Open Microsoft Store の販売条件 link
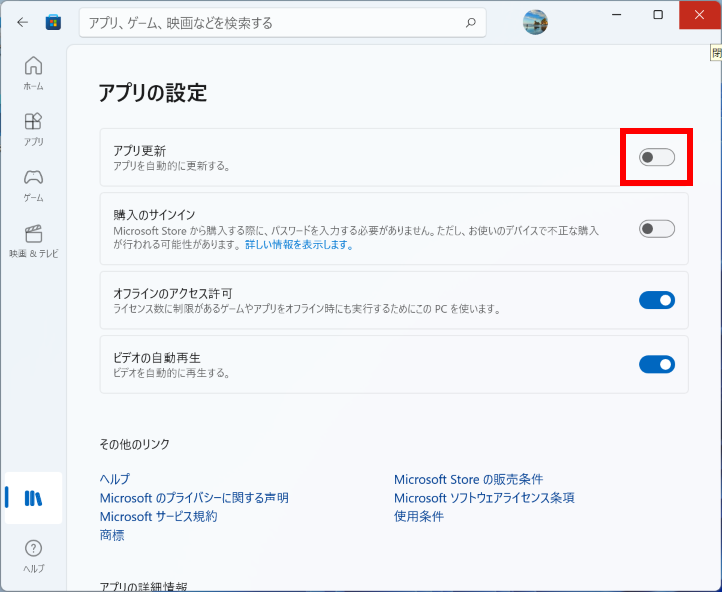Image resolution: width=722 pixels, height=592 pixels. [x=468, y=479]
